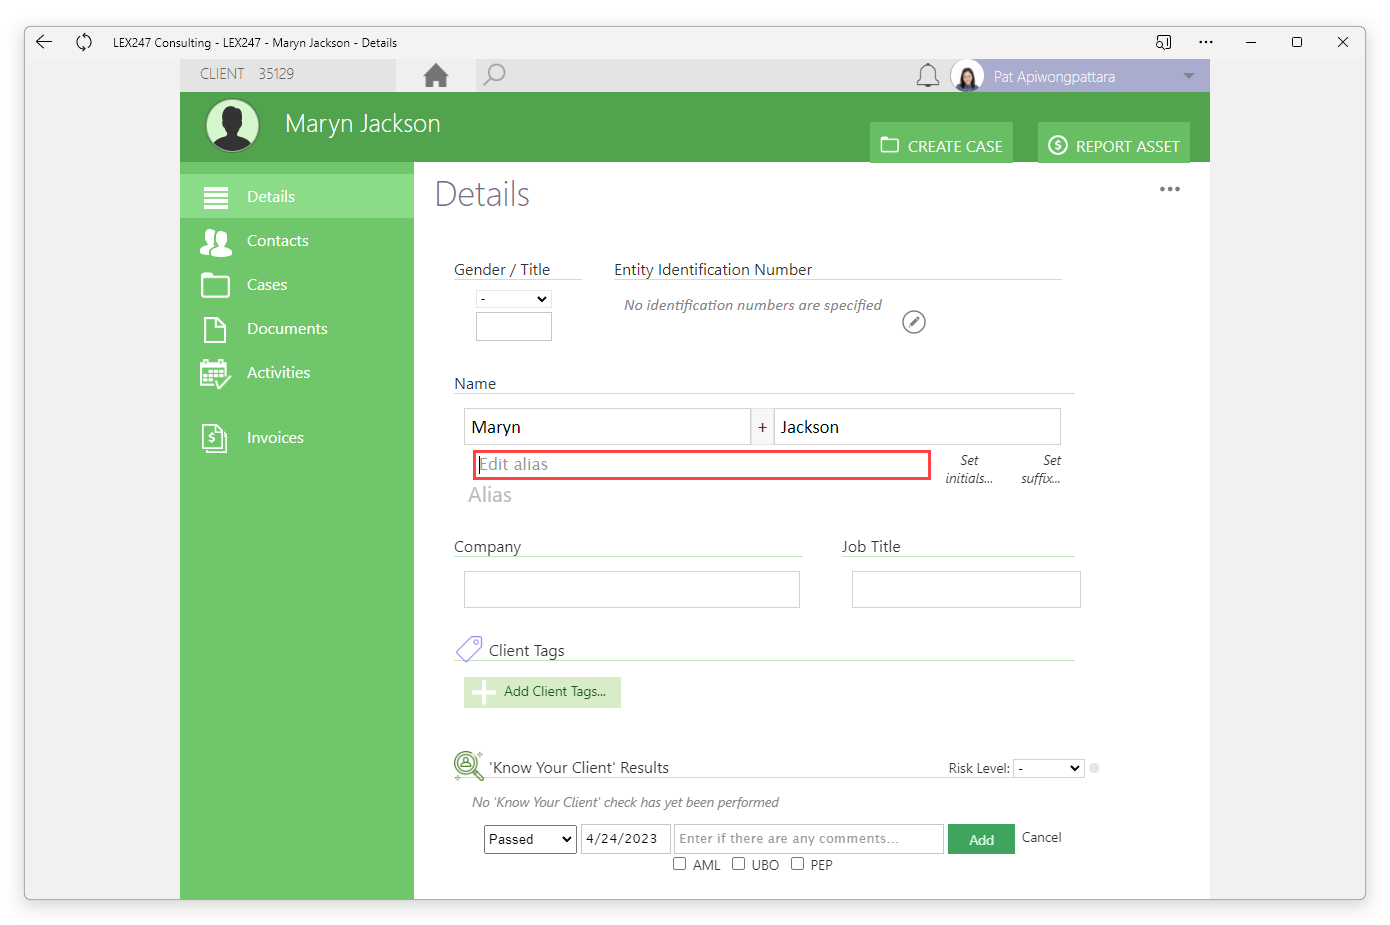Click the first name field containing Maryn
The height and width of the screenshot is (925, 1390).
[x=607, y=427]
